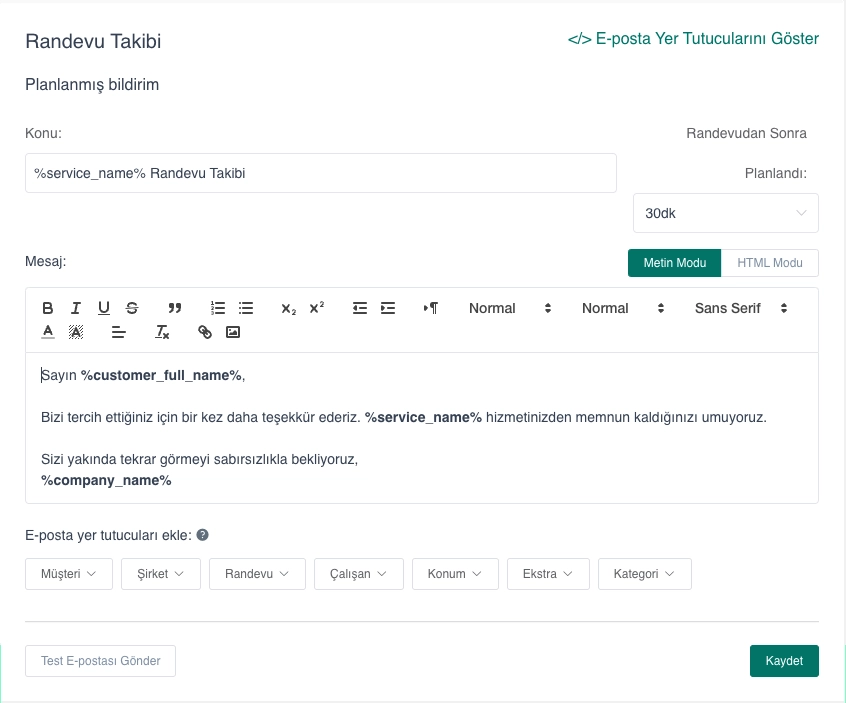
Task: Click the Kaydet button
Action: point(784,661)
